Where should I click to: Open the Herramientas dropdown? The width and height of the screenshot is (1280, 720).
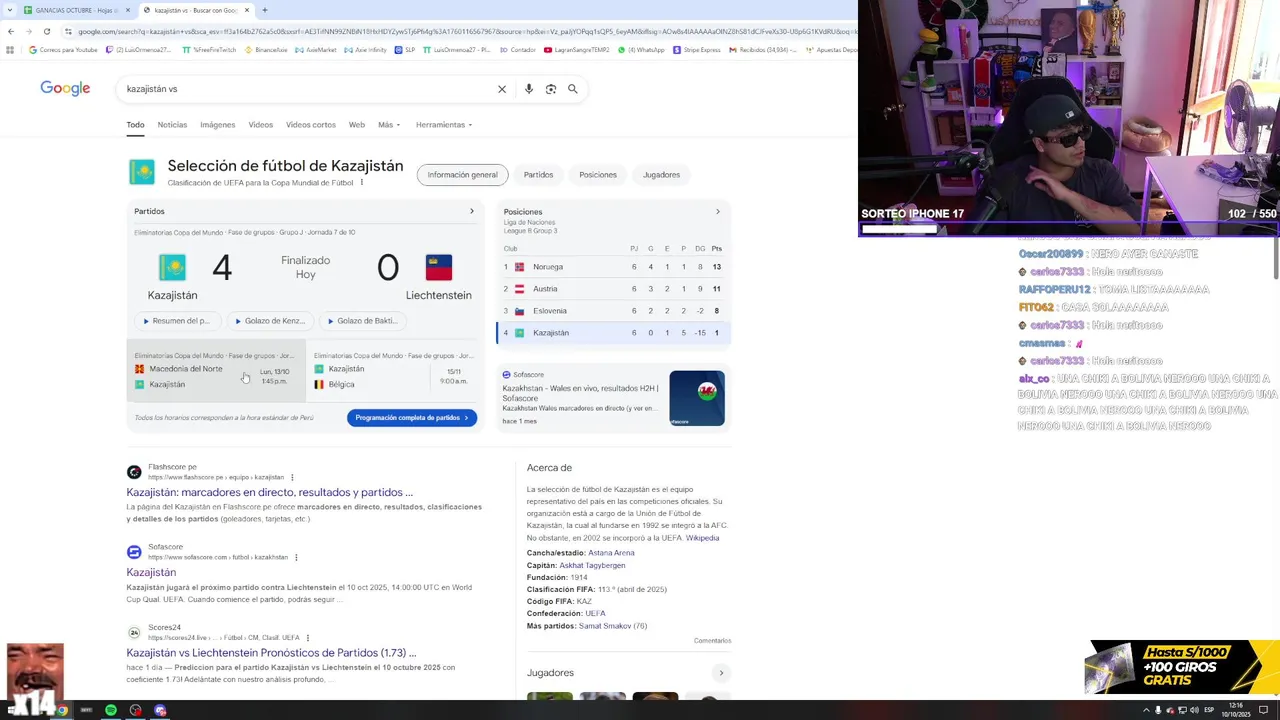(444, 125)
